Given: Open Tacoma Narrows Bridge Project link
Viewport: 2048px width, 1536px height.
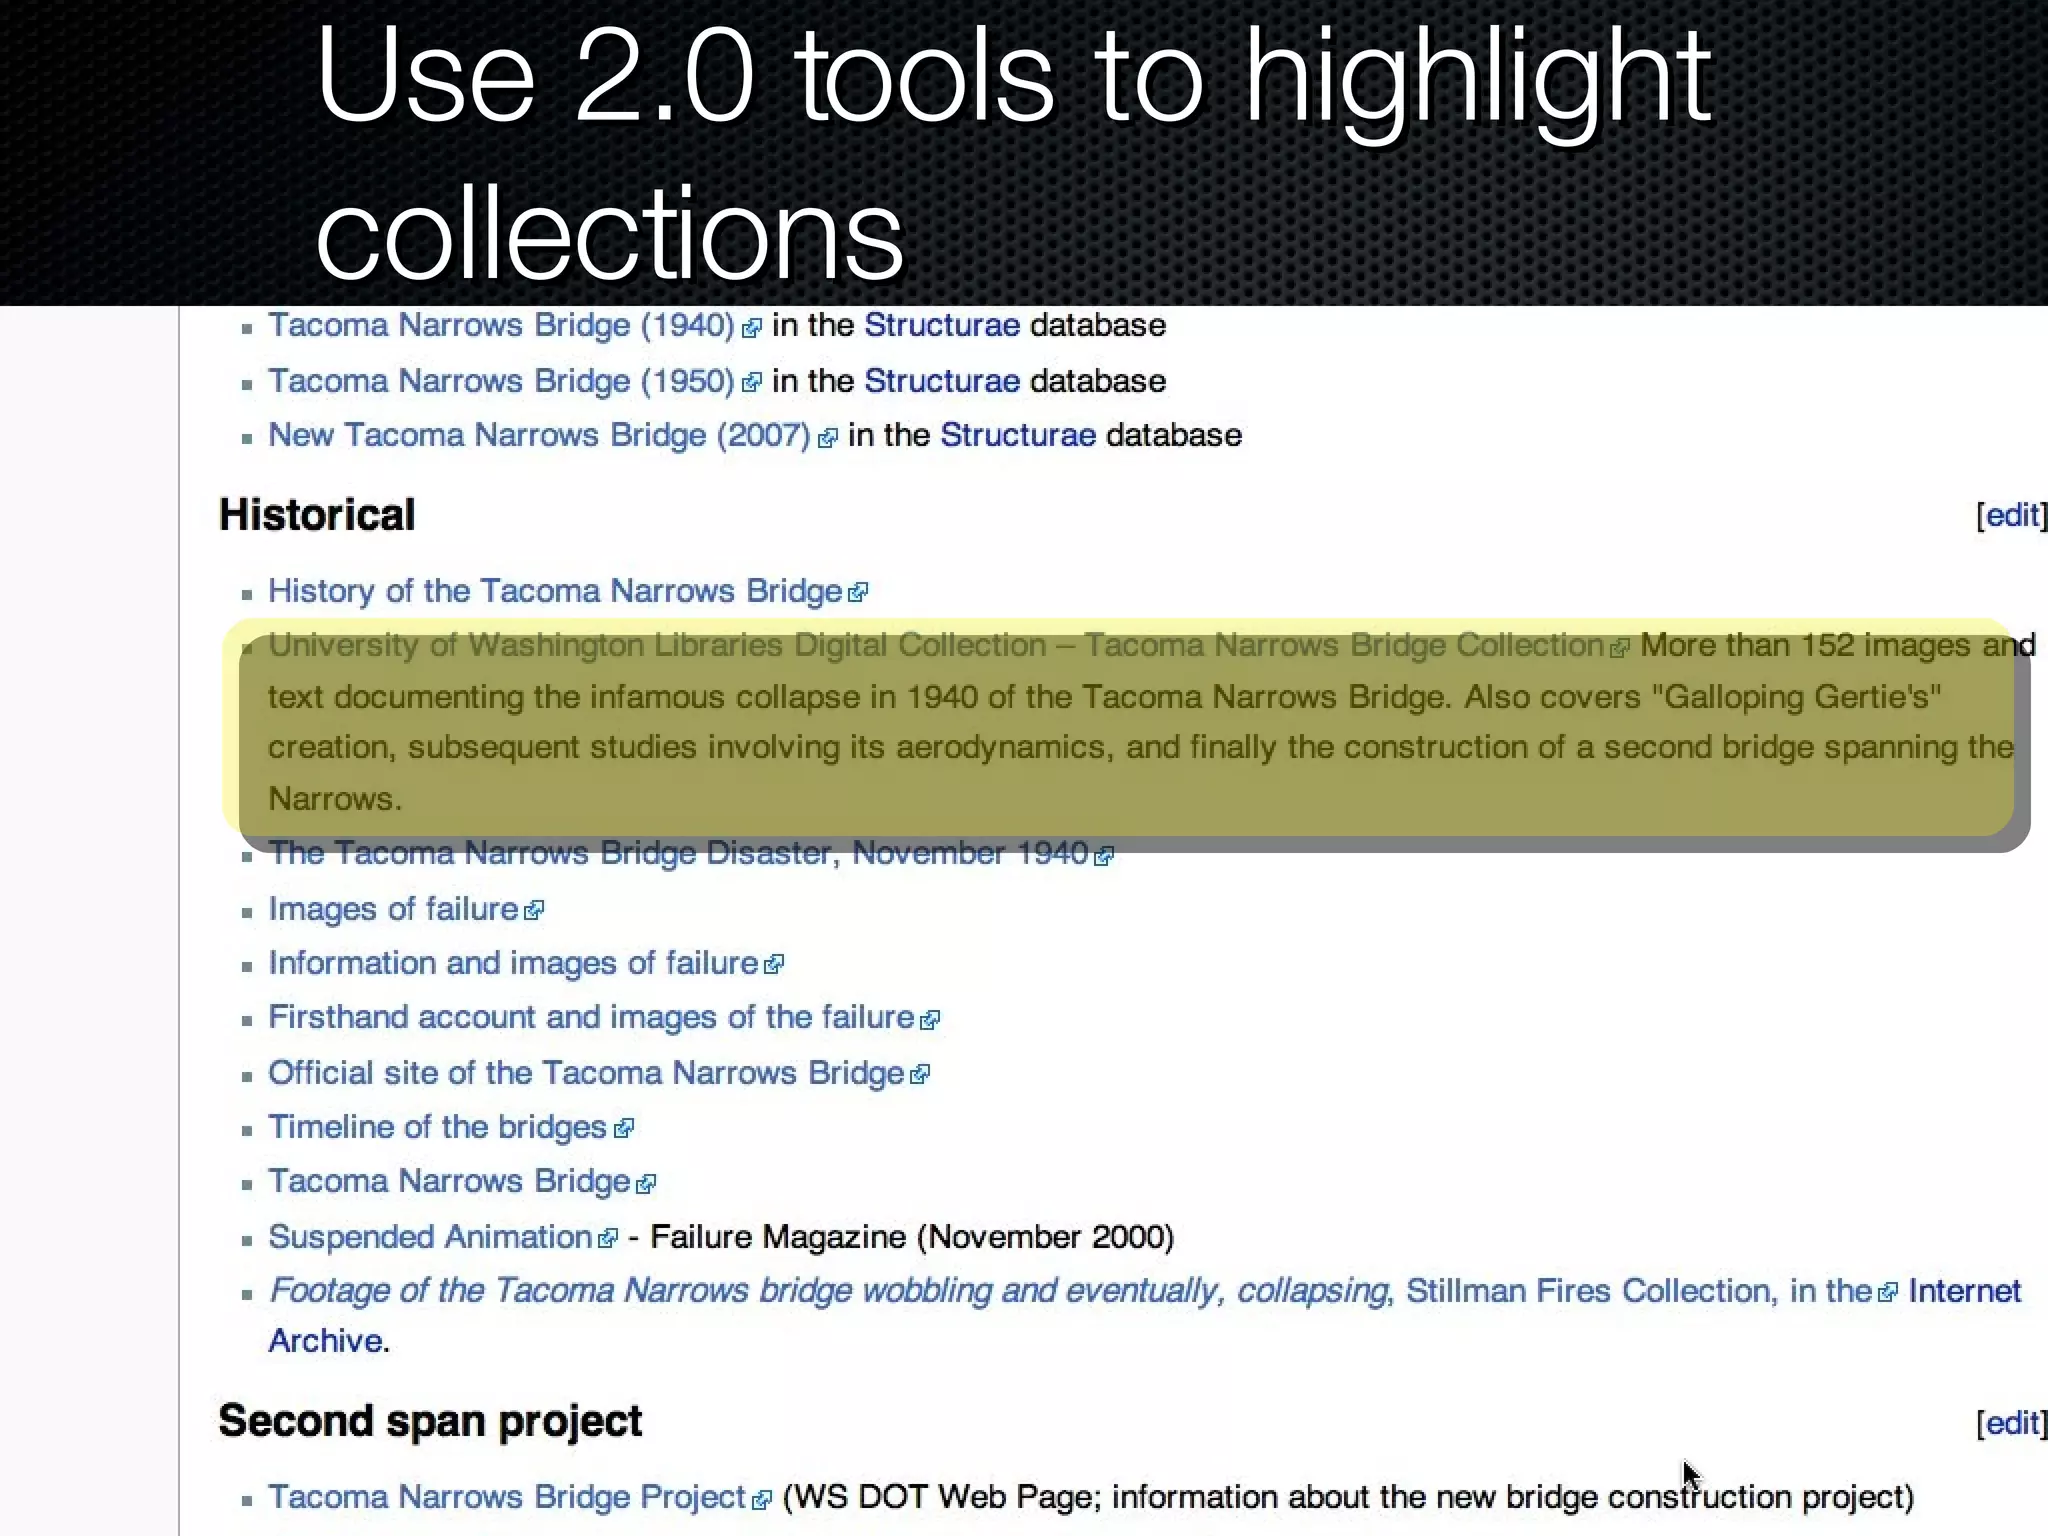Looking at the screenshot, I should [507, 1497].
